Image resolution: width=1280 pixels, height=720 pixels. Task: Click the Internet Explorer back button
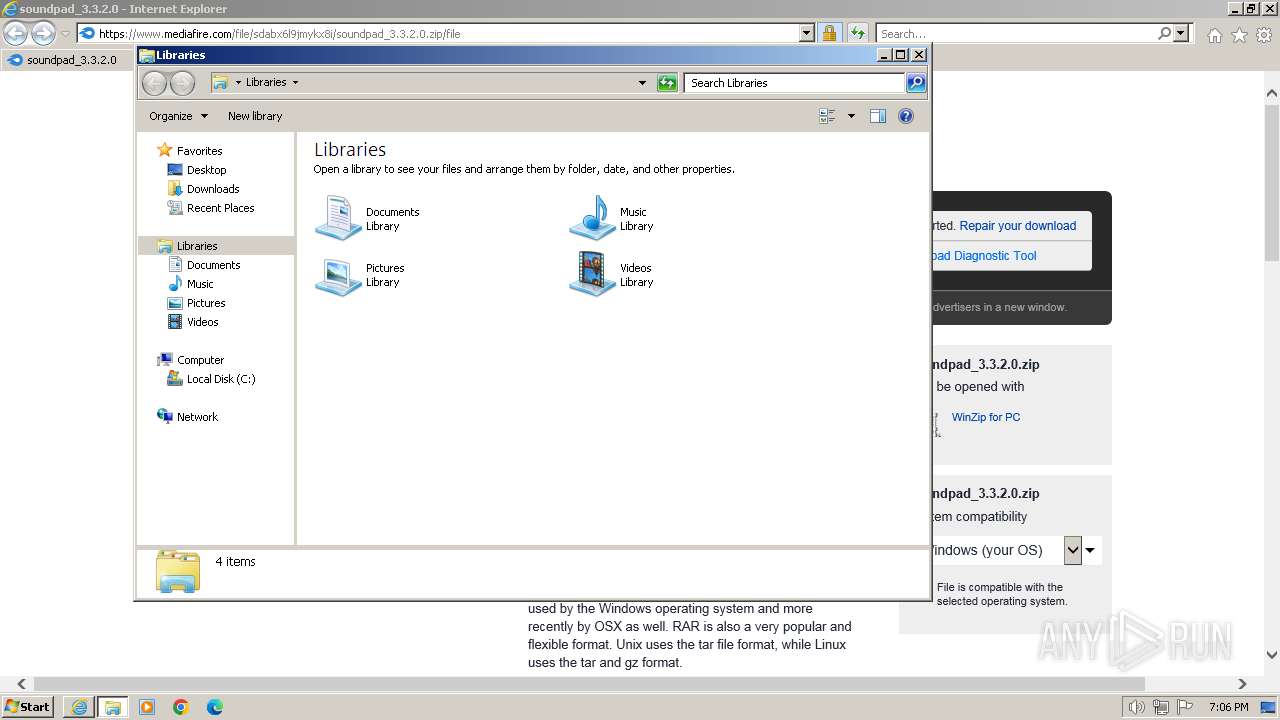[x=16, y=34]
